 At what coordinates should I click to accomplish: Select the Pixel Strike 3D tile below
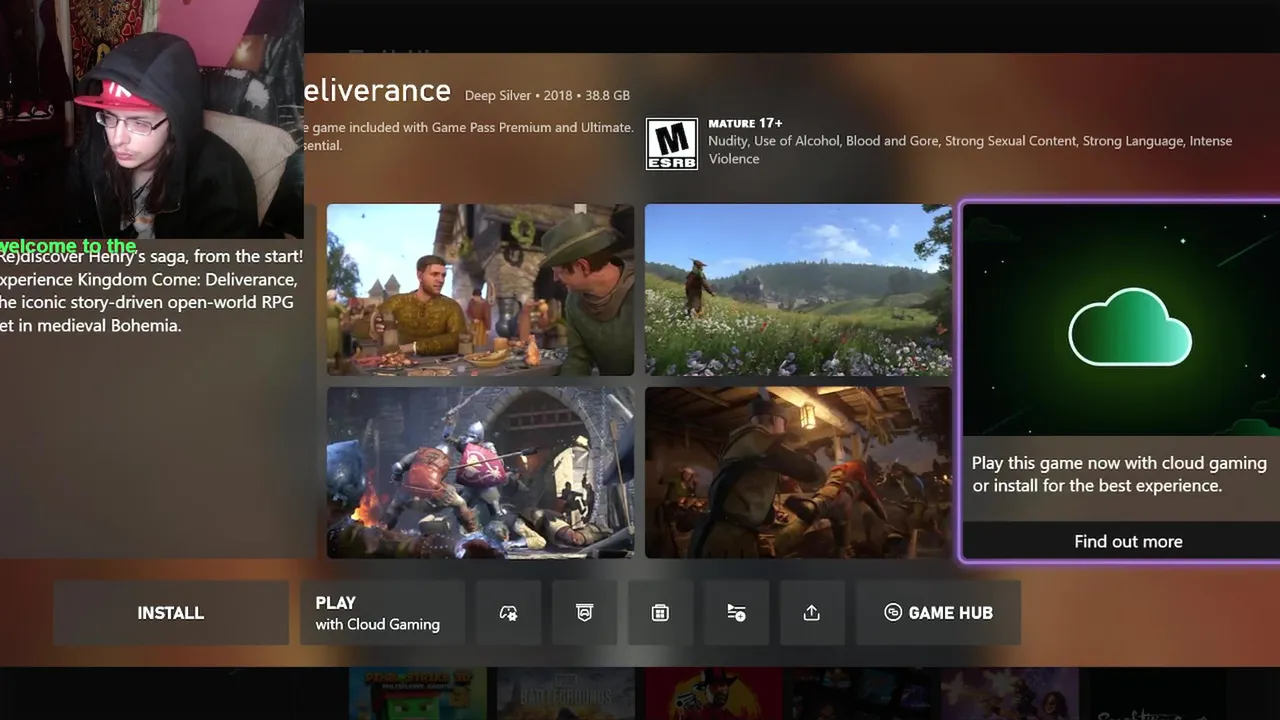pos(417,694)
